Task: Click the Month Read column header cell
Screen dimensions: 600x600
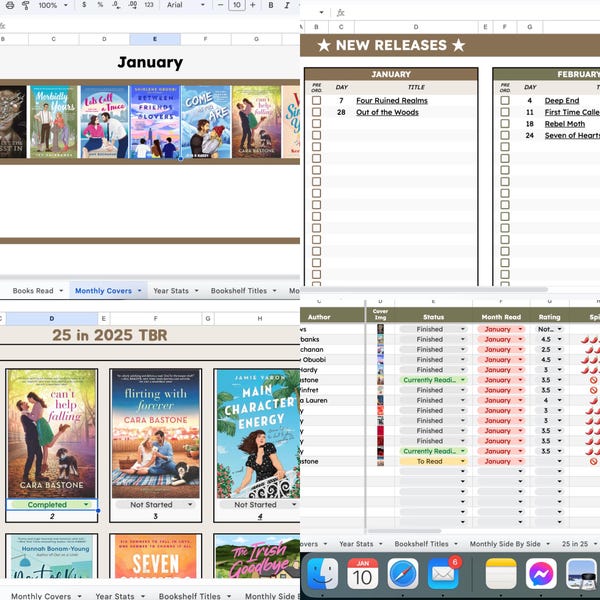Action: pos(501,317)
